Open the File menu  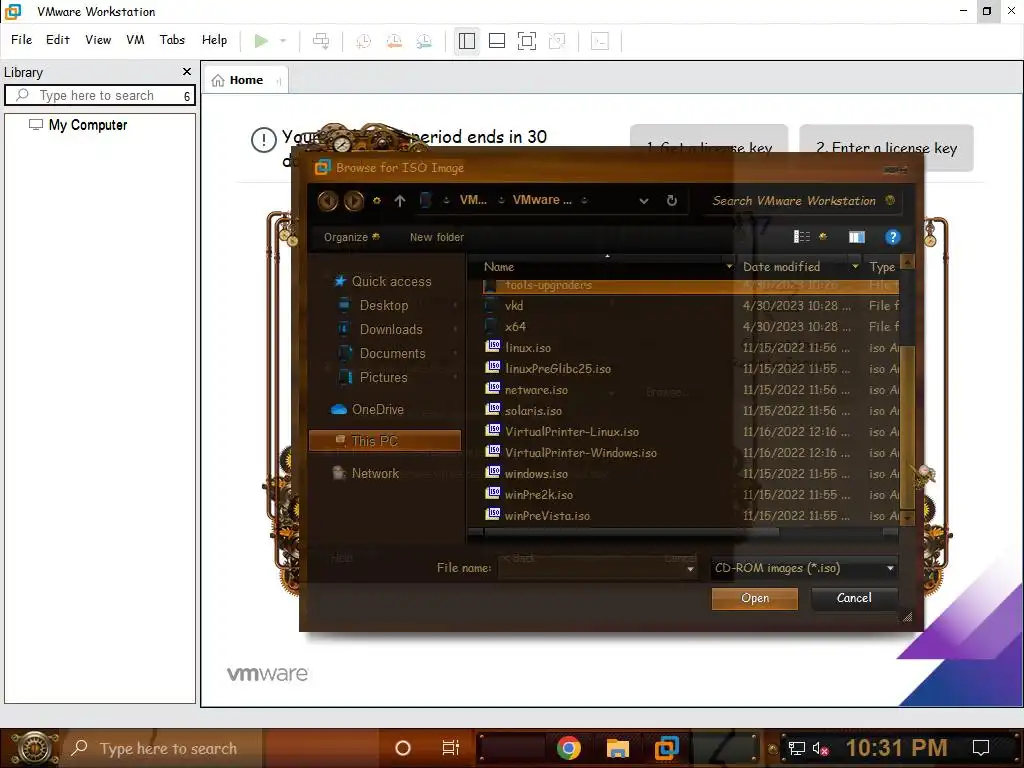pyautogui.click(x=22, y=40)
